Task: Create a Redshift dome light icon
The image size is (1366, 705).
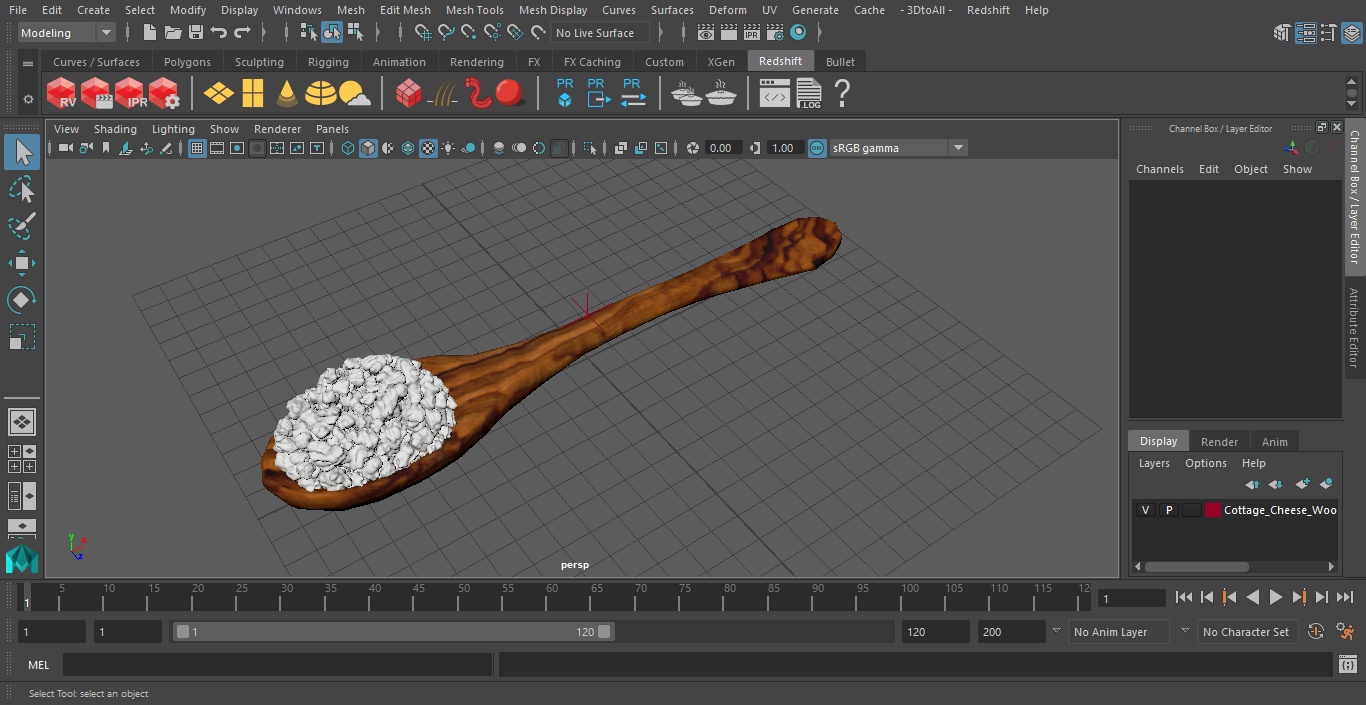Action: point(321,94)
